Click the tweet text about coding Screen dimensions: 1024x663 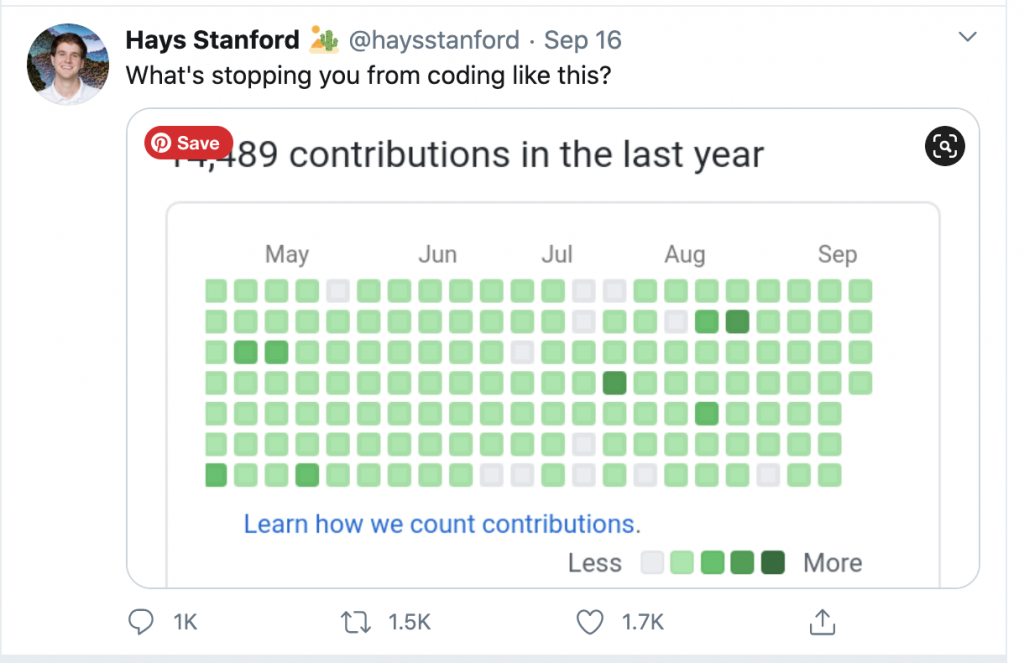click(368, 75)
